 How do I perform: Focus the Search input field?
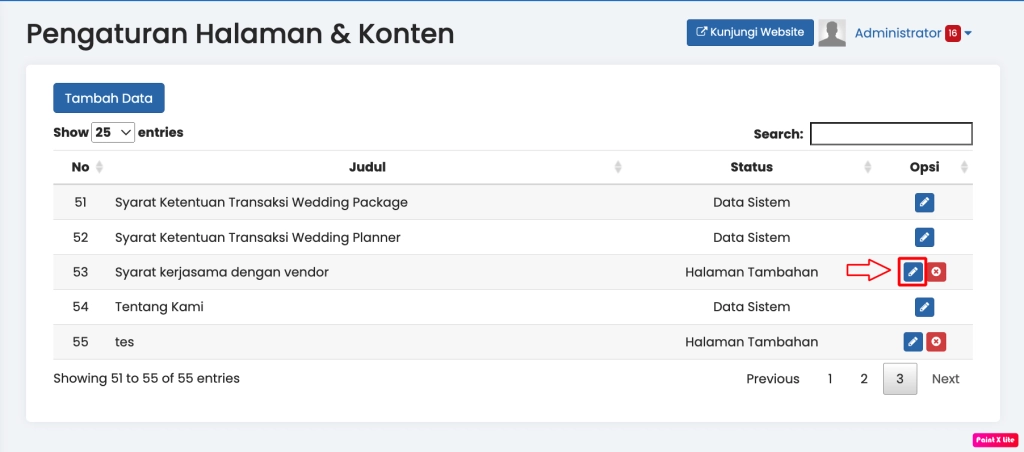pos(890,134)
